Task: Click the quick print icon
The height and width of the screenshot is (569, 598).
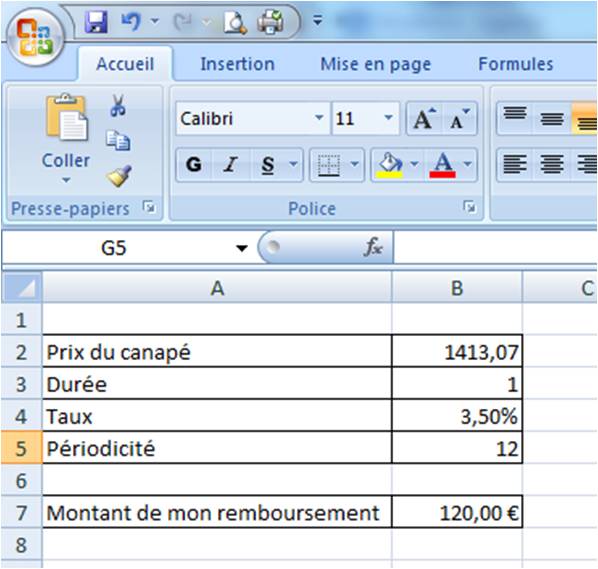Action: coord(270,22)
